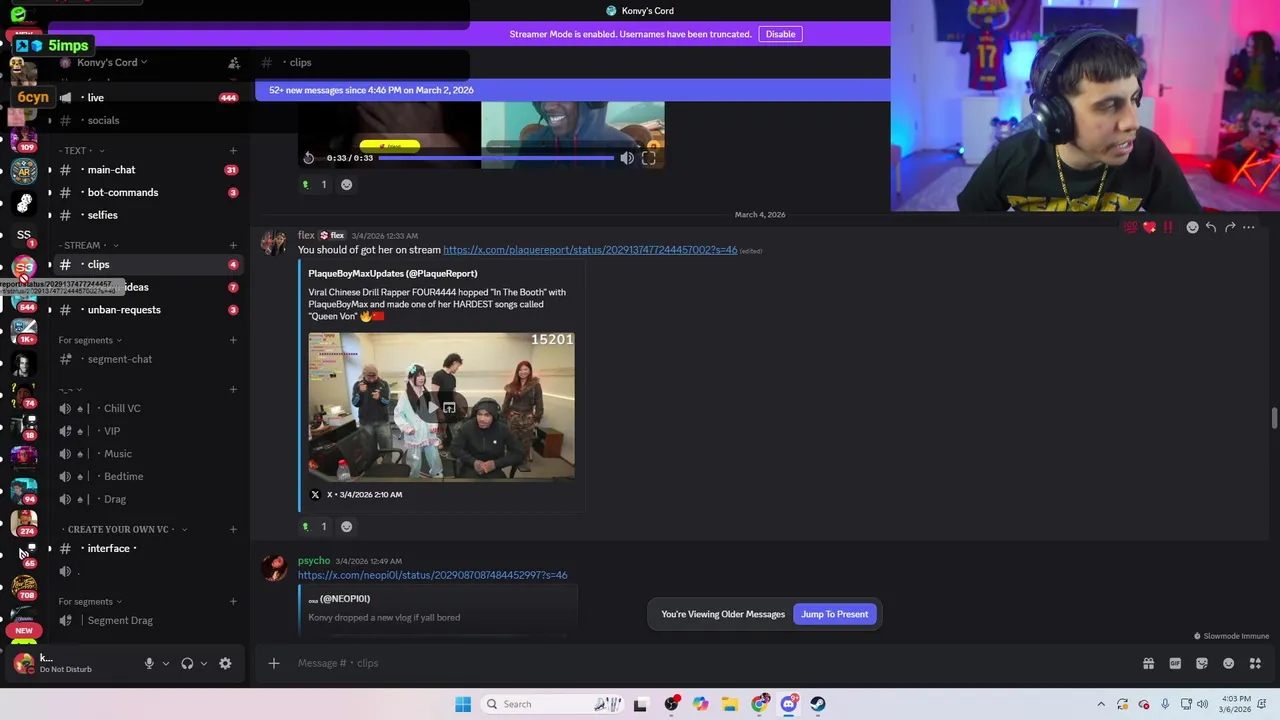The width and height of the screenshot is (1280, 720).
Task: Click the chat scrollbar thumb
Action: (1274, 418)
